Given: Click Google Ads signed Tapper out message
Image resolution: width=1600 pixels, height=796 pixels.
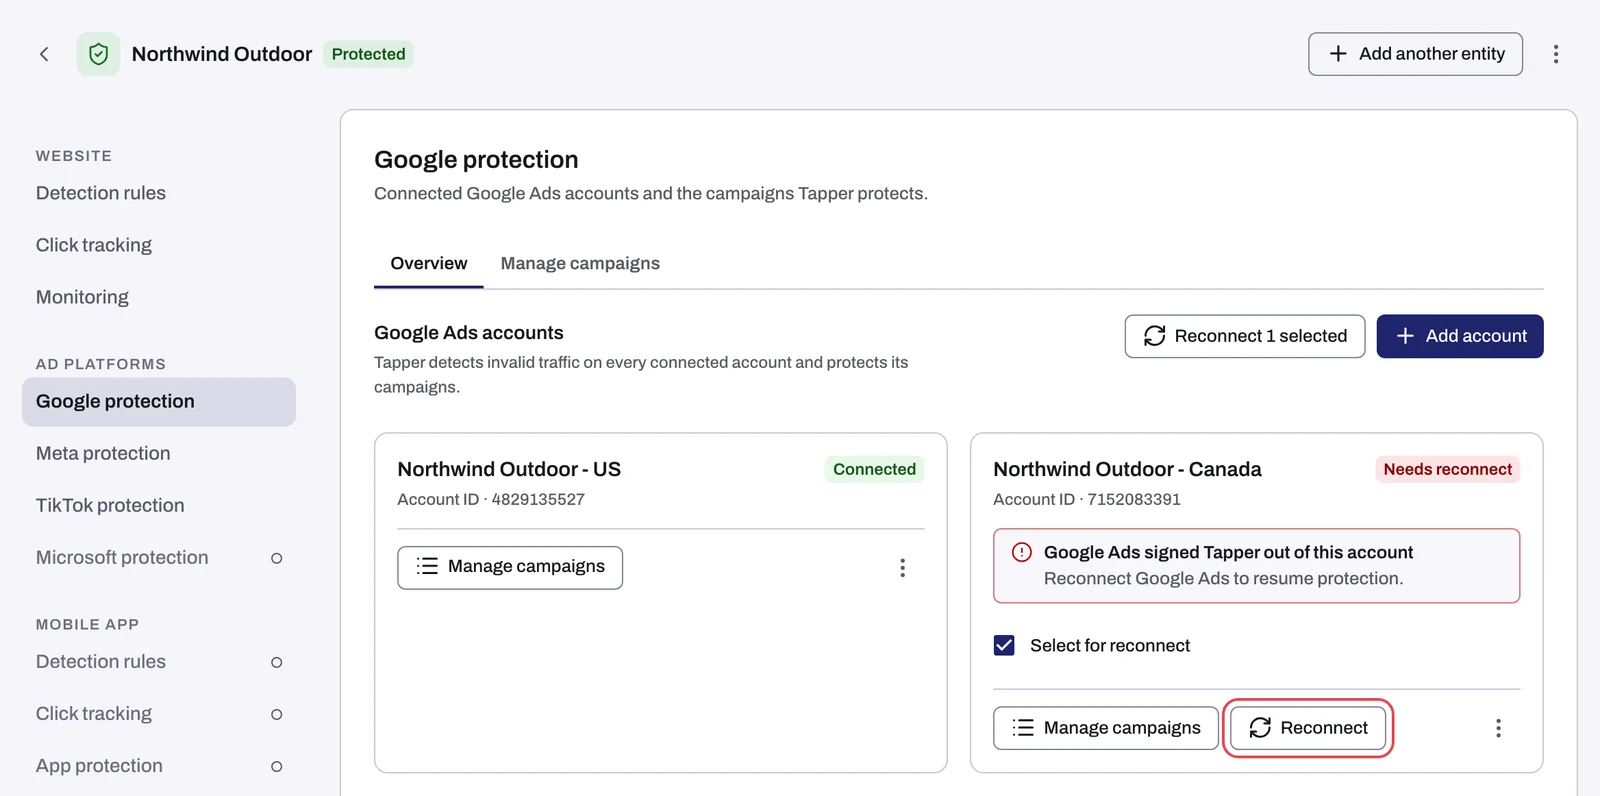Looking at the screenshot, I should [1228, 552].
